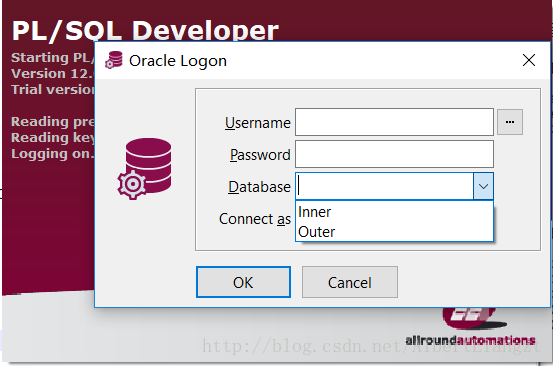The image size is (553, 366).
Task: Expand the Database dropdown arrow
Action: coord(483,186)
